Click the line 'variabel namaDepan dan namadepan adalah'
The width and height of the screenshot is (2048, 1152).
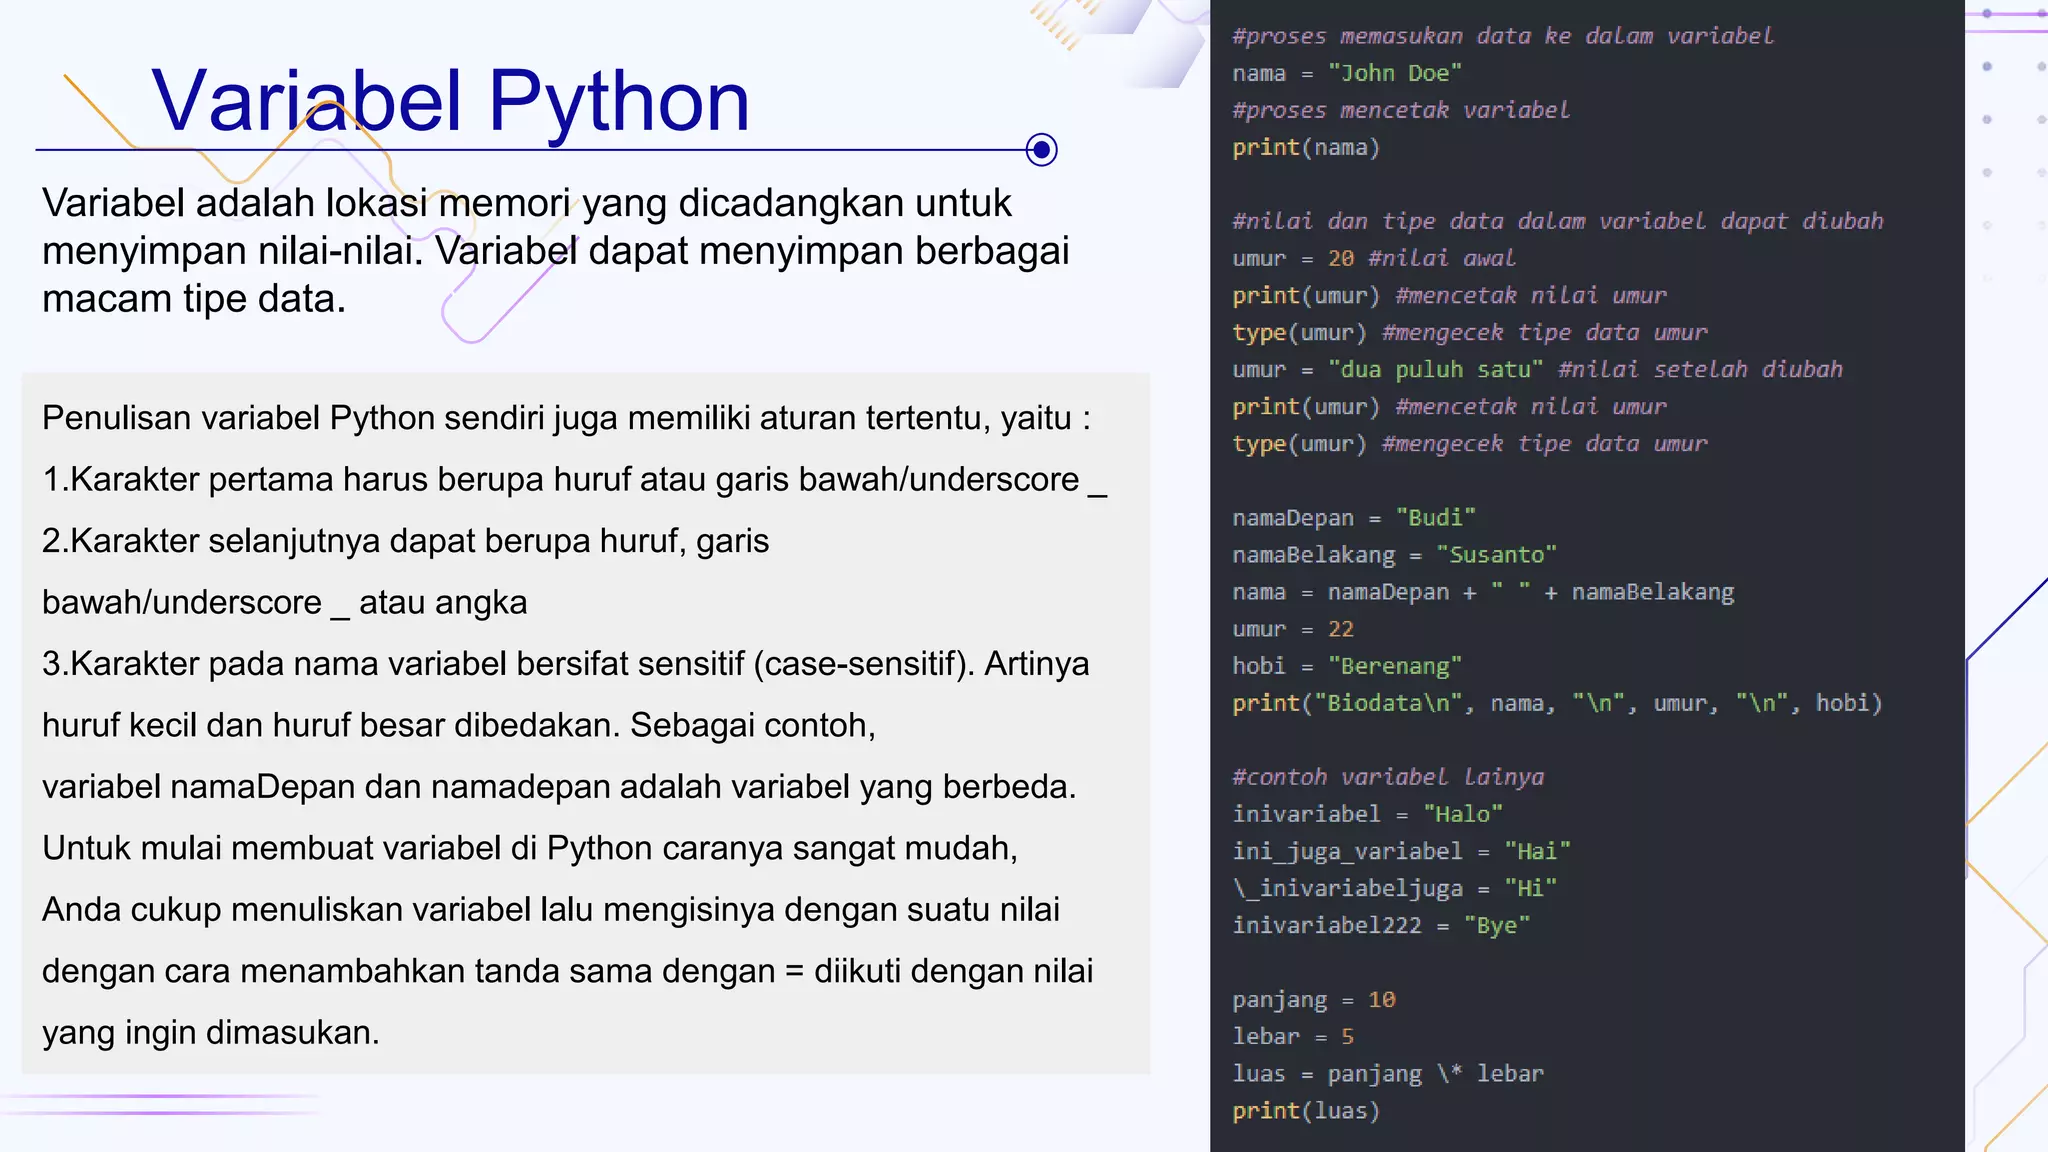tap(559, 787)
